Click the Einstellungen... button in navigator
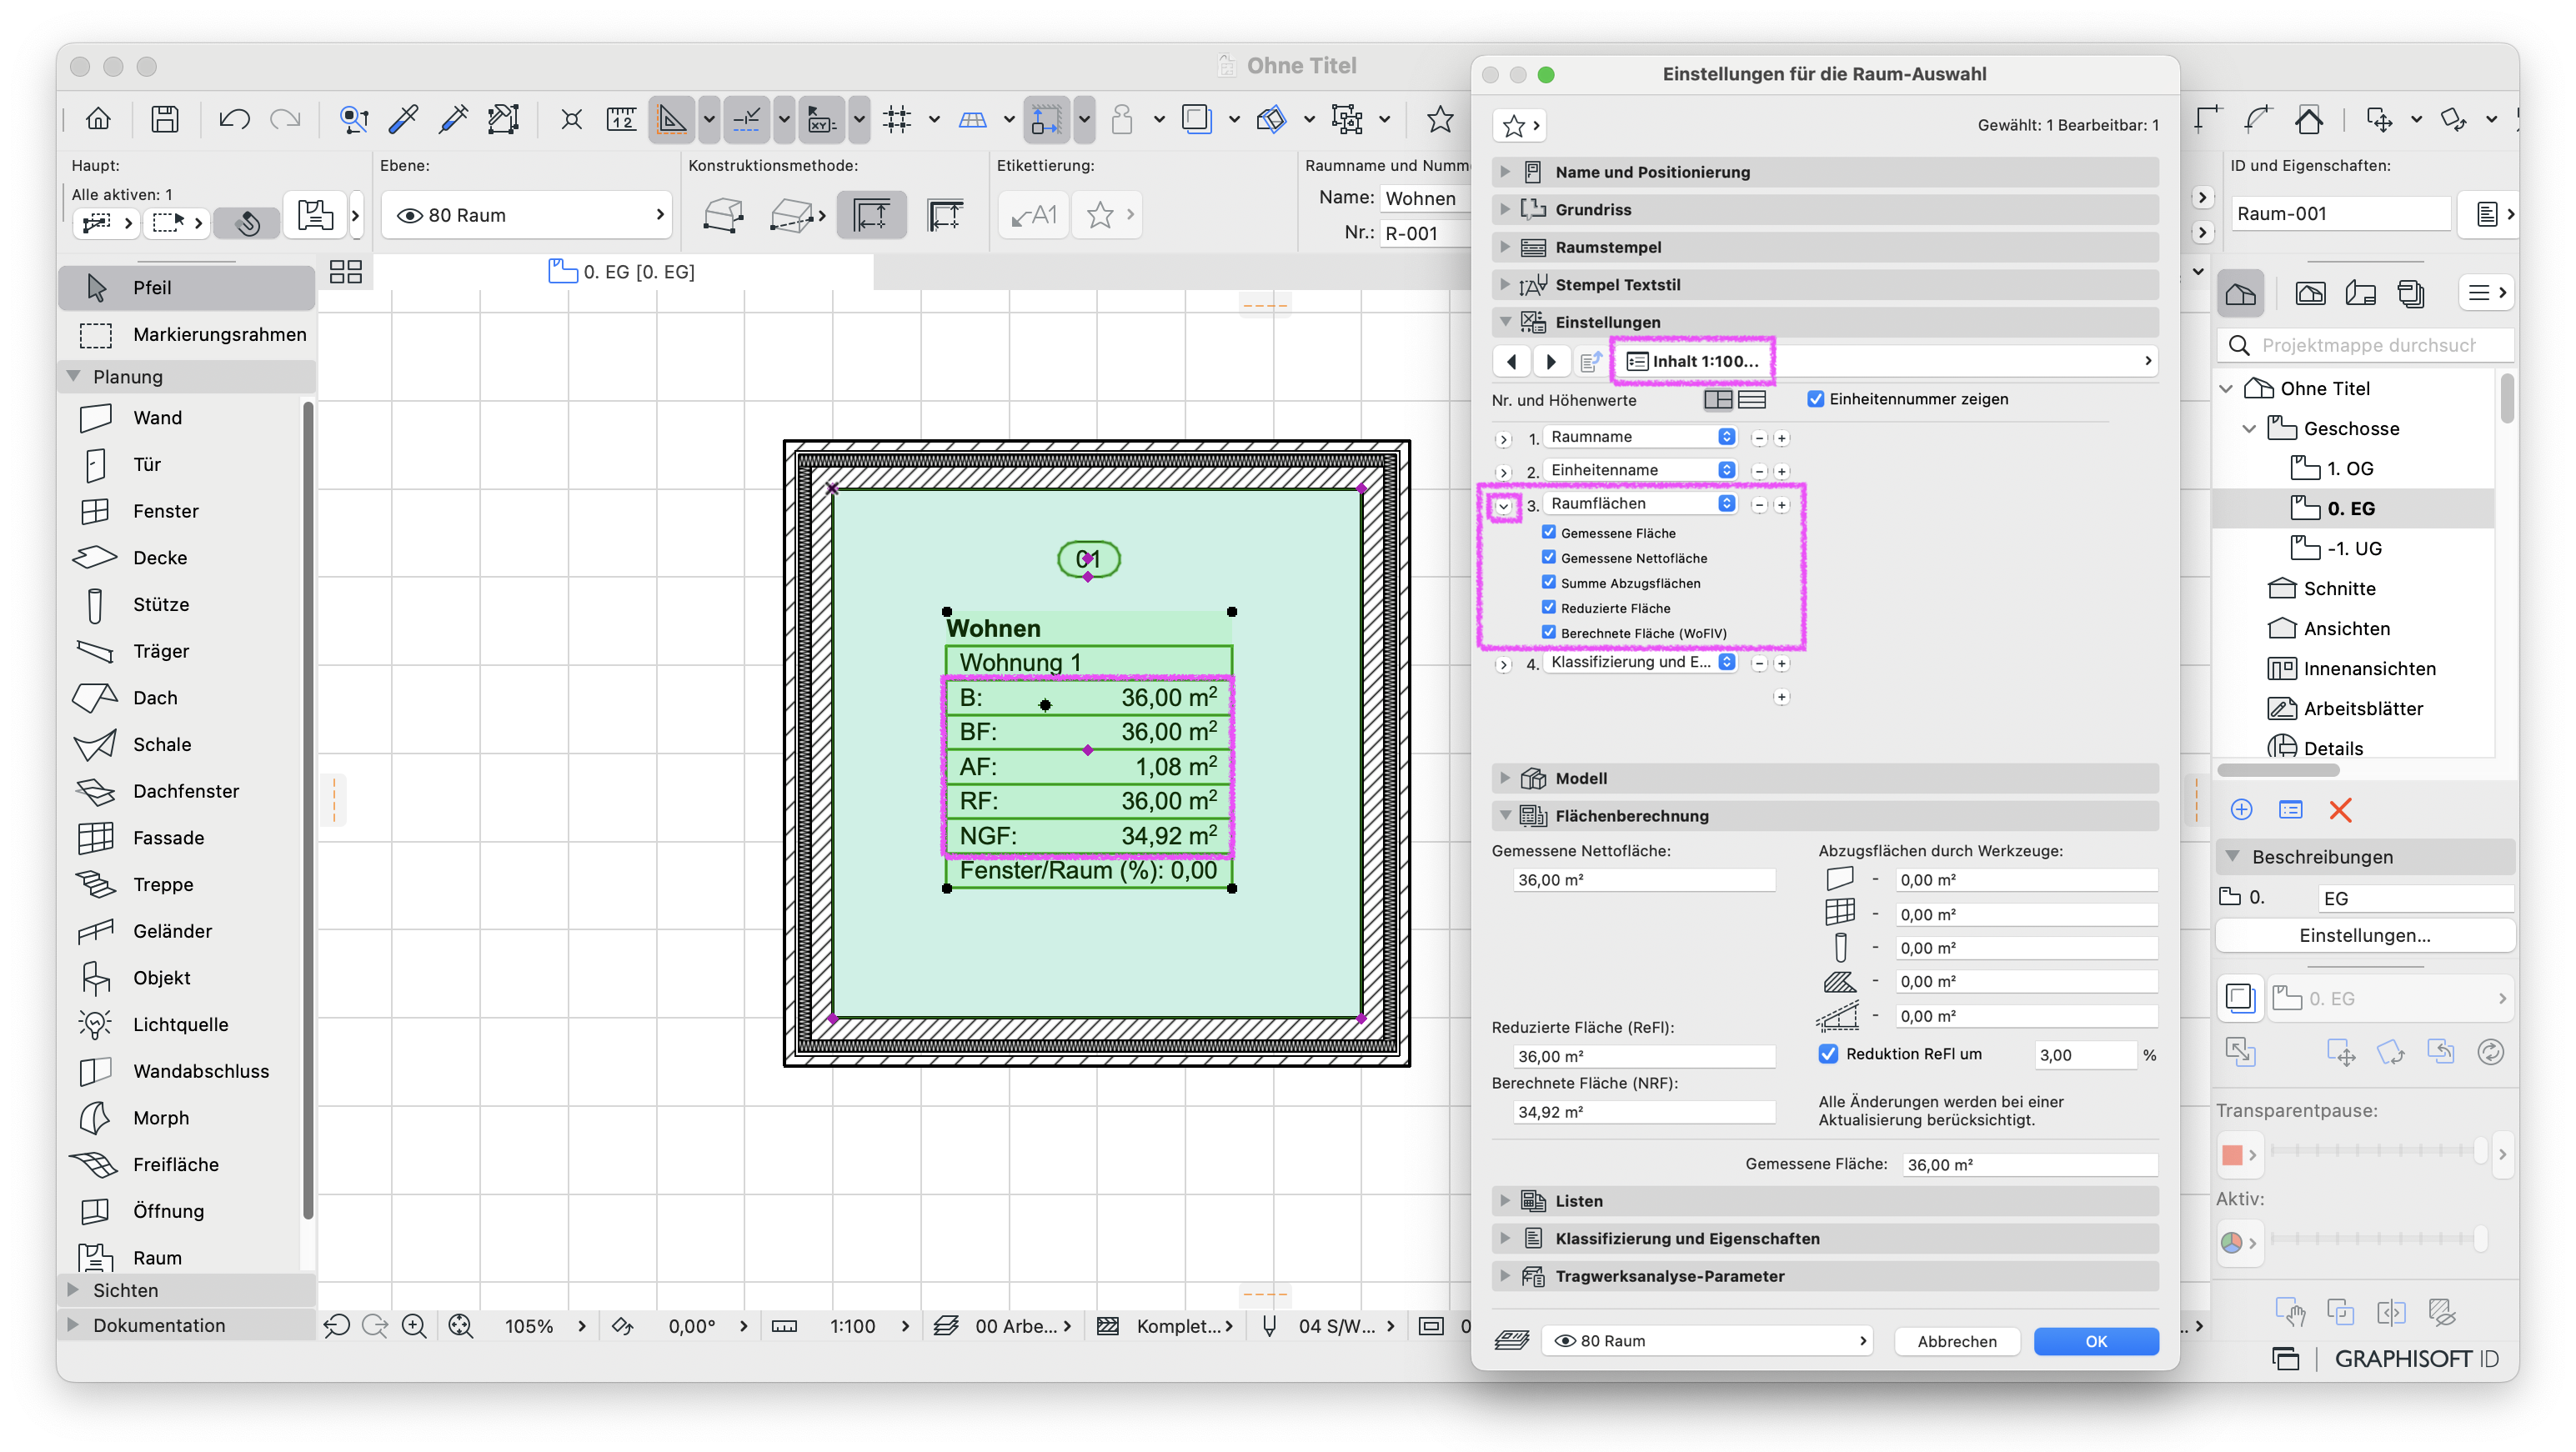The image size is (2576, 1452). [2364, 935]
